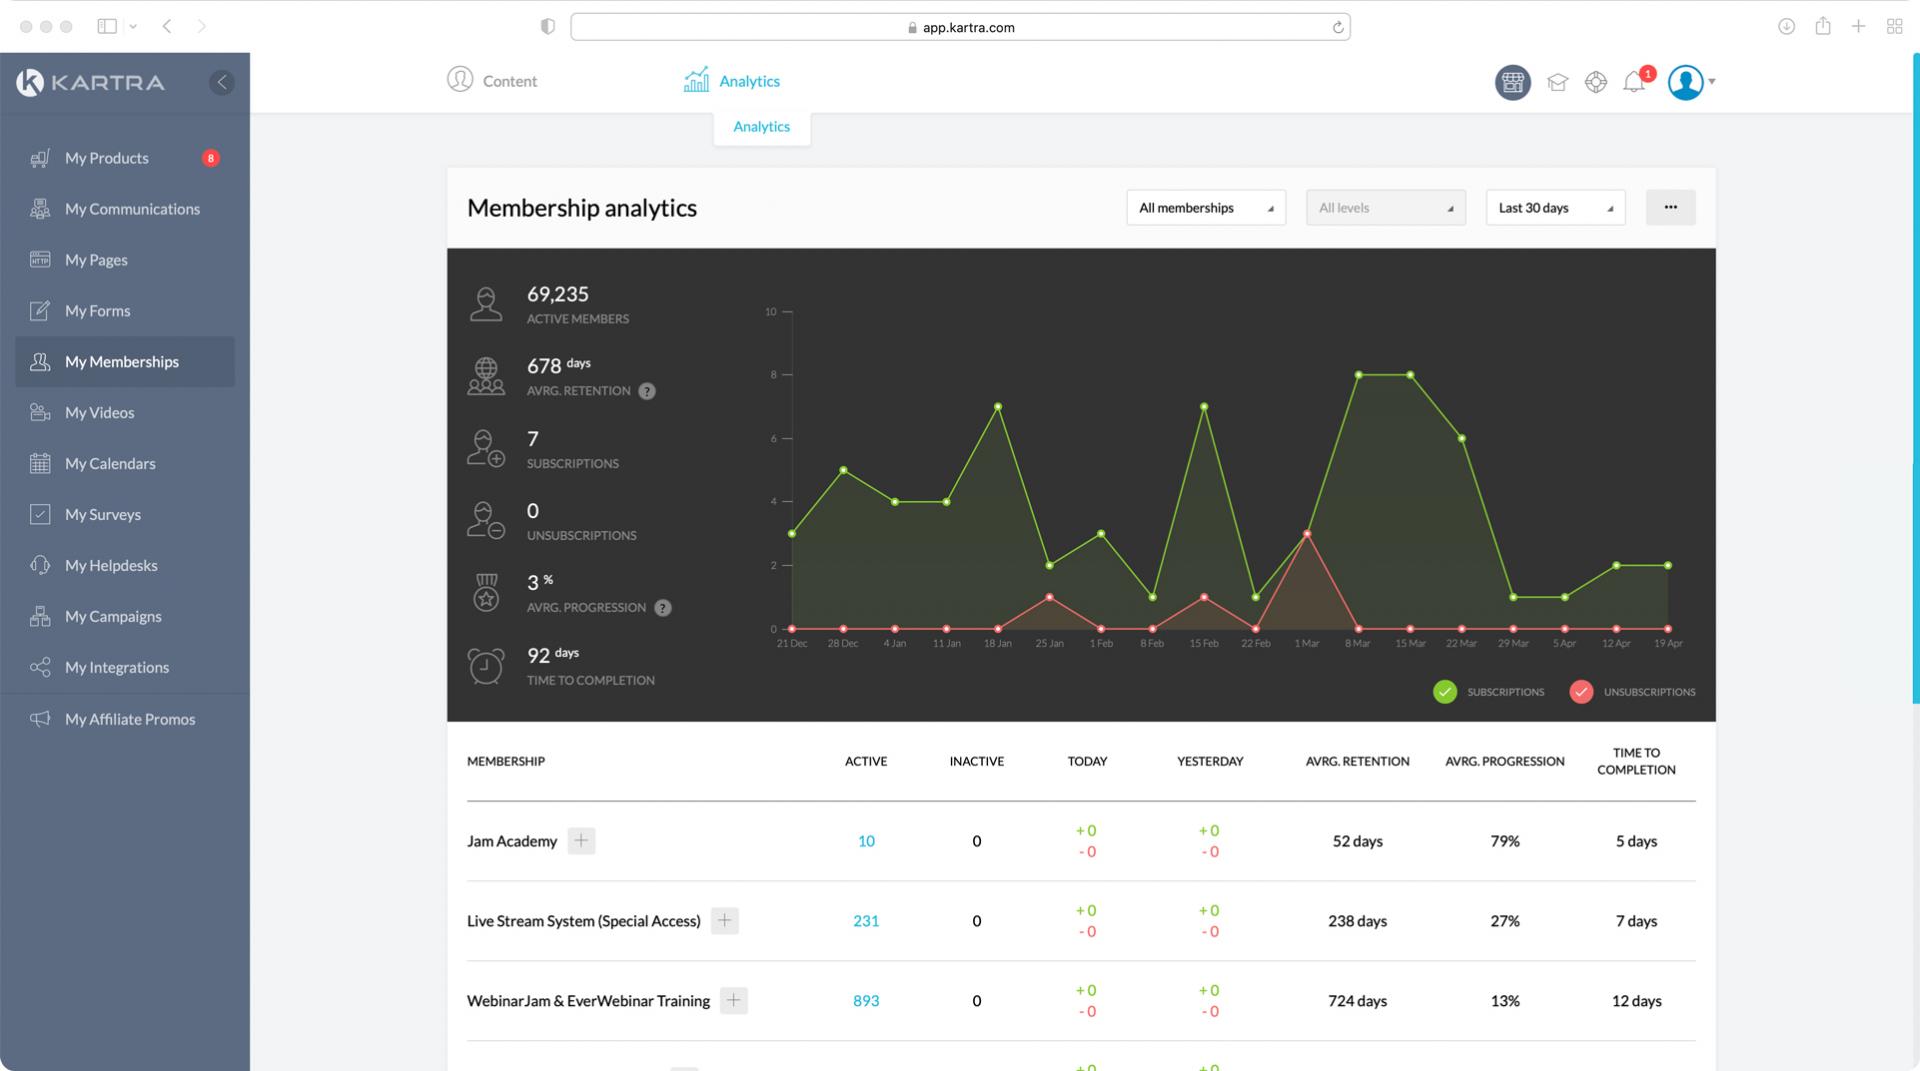Click the 231 active members link

[866, 921]
